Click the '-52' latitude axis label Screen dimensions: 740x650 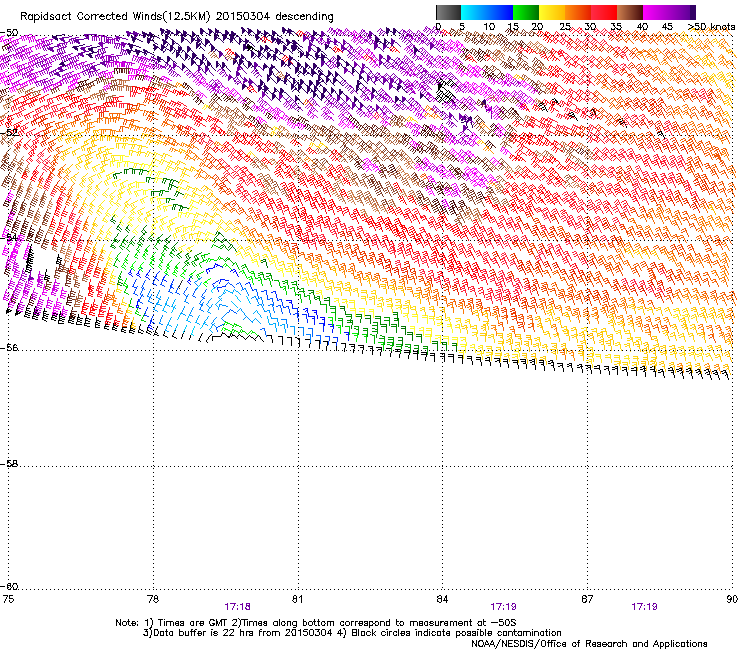pos(9,132)
